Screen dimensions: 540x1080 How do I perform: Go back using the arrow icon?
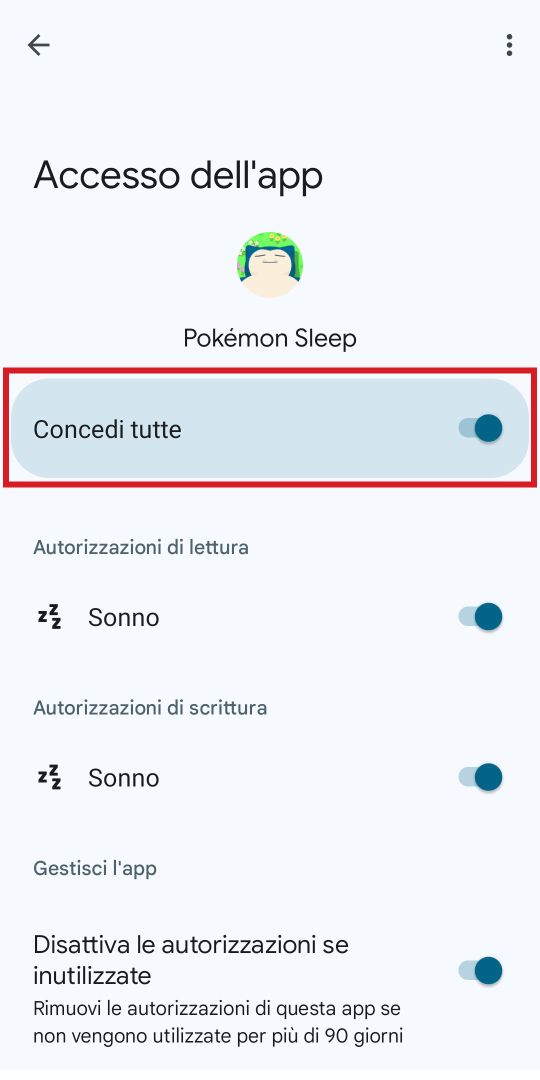(x=39, y=45)
